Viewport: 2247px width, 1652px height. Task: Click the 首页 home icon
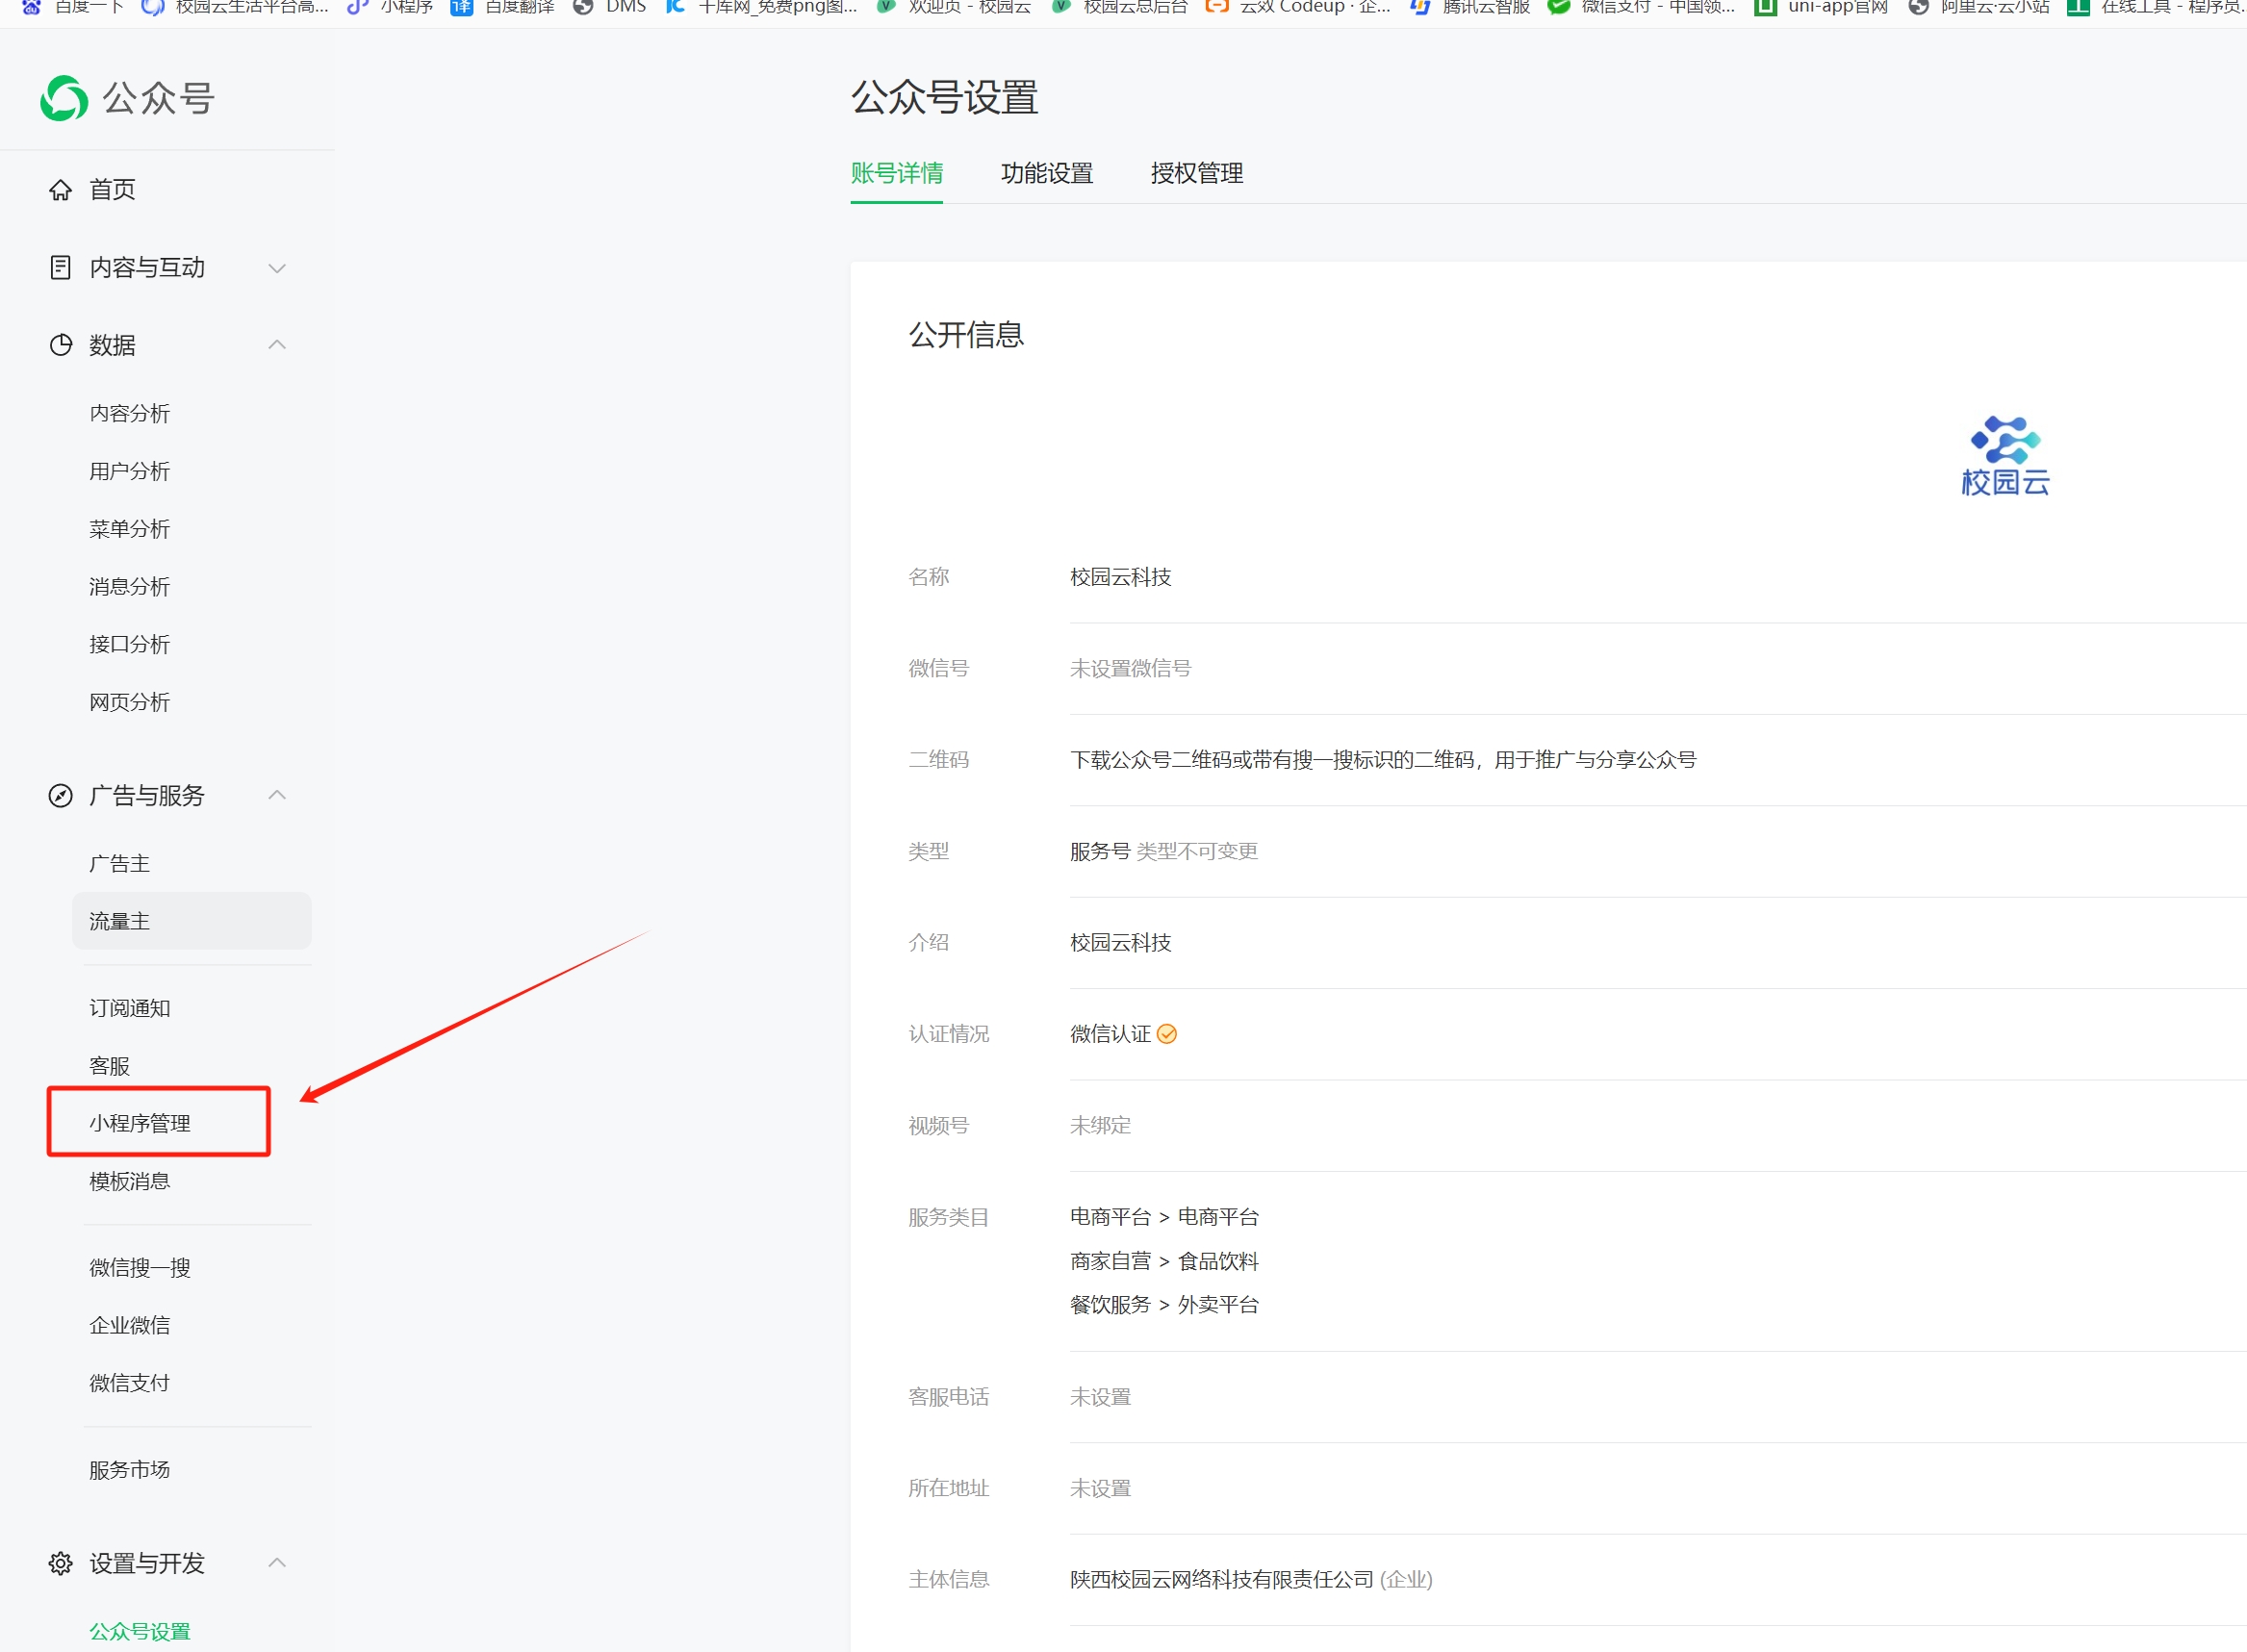(x=60, y=190)
